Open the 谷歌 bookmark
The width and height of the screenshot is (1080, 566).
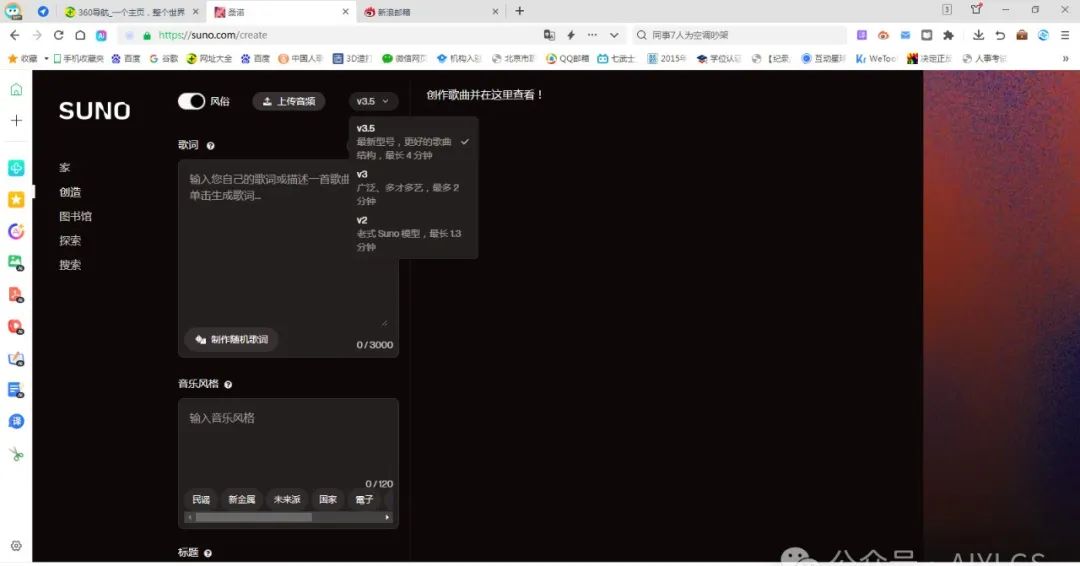coord(164,59)
